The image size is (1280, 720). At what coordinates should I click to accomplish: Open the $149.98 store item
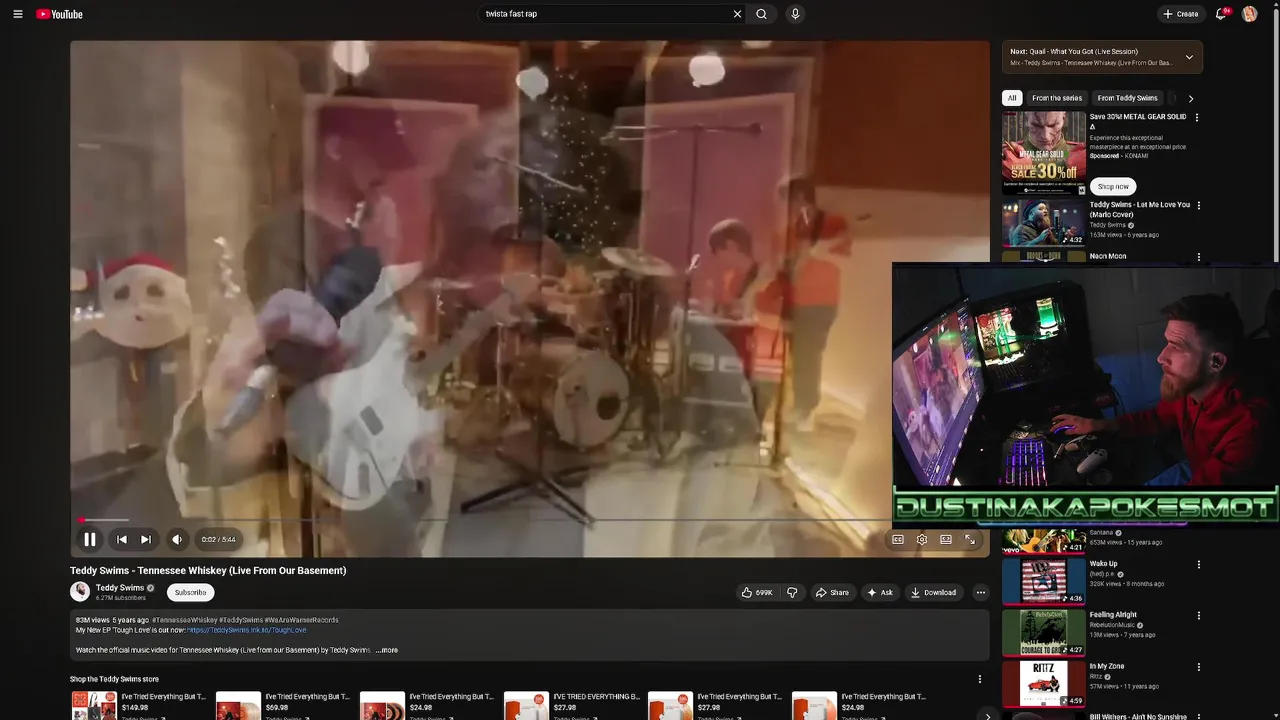[138, 705]
